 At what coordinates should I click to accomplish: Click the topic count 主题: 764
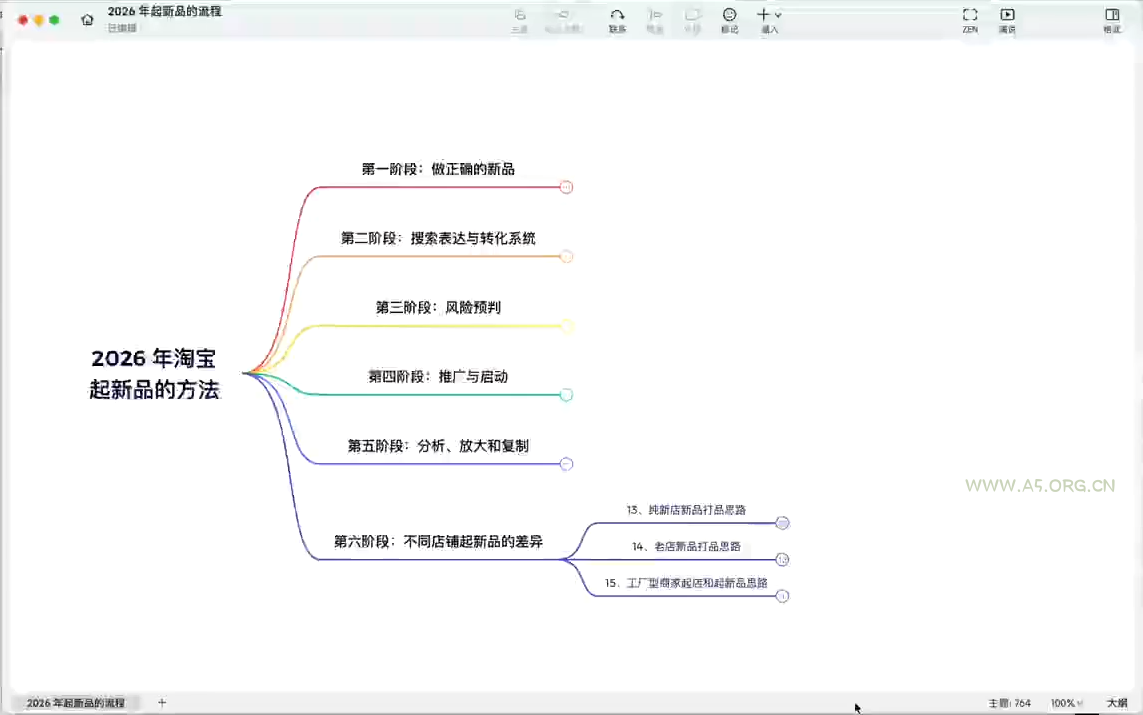pos(1010,703)
